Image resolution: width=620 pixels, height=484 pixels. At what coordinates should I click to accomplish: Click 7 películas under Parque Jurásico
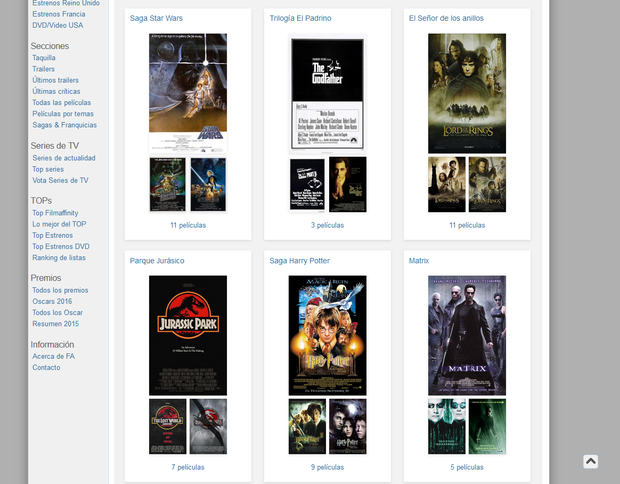click(188, 467)
